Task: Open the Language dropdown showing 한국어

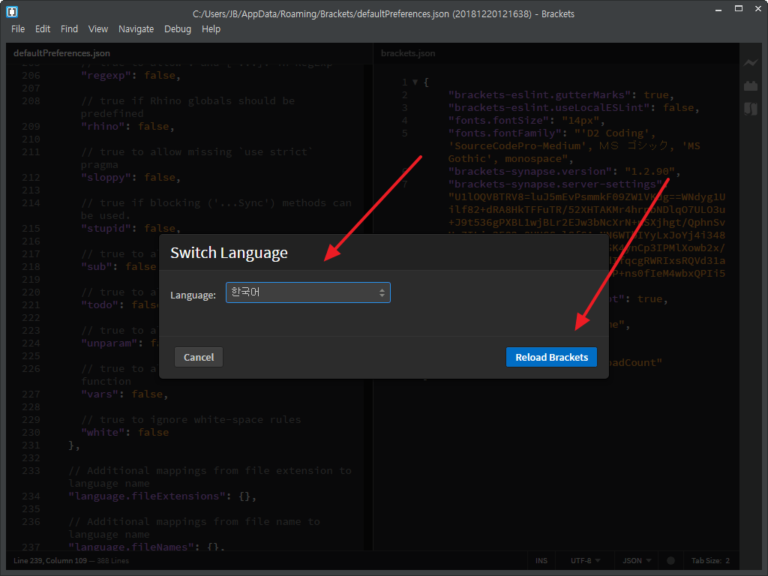Action: pyautogui.click(x=307, y=293)
